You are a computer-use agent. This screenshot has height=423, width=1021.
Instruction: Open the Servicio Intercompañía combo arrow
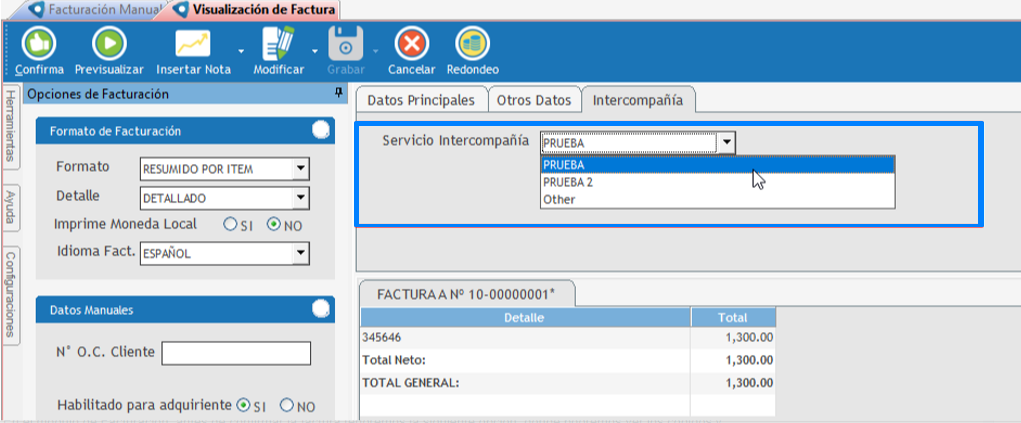coord(727,143)
